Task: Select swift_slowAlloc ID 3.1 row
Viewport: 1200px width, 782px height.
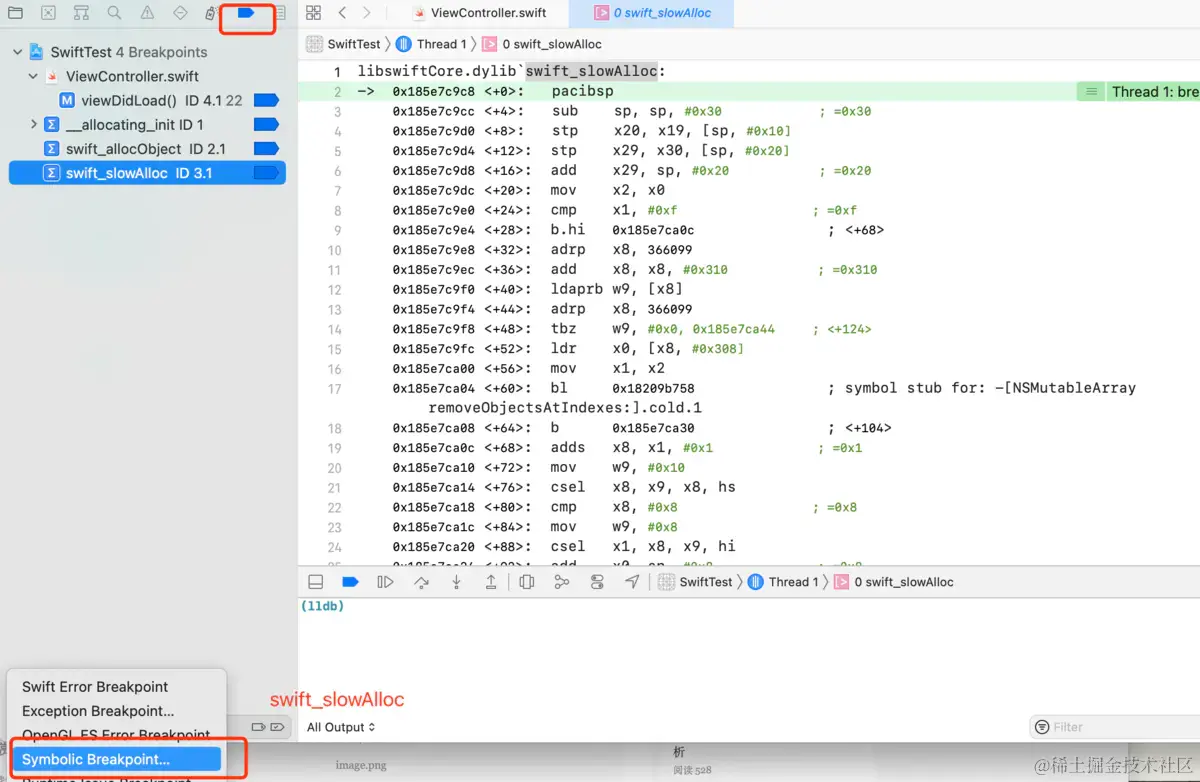Action: (x=147, y=173)
